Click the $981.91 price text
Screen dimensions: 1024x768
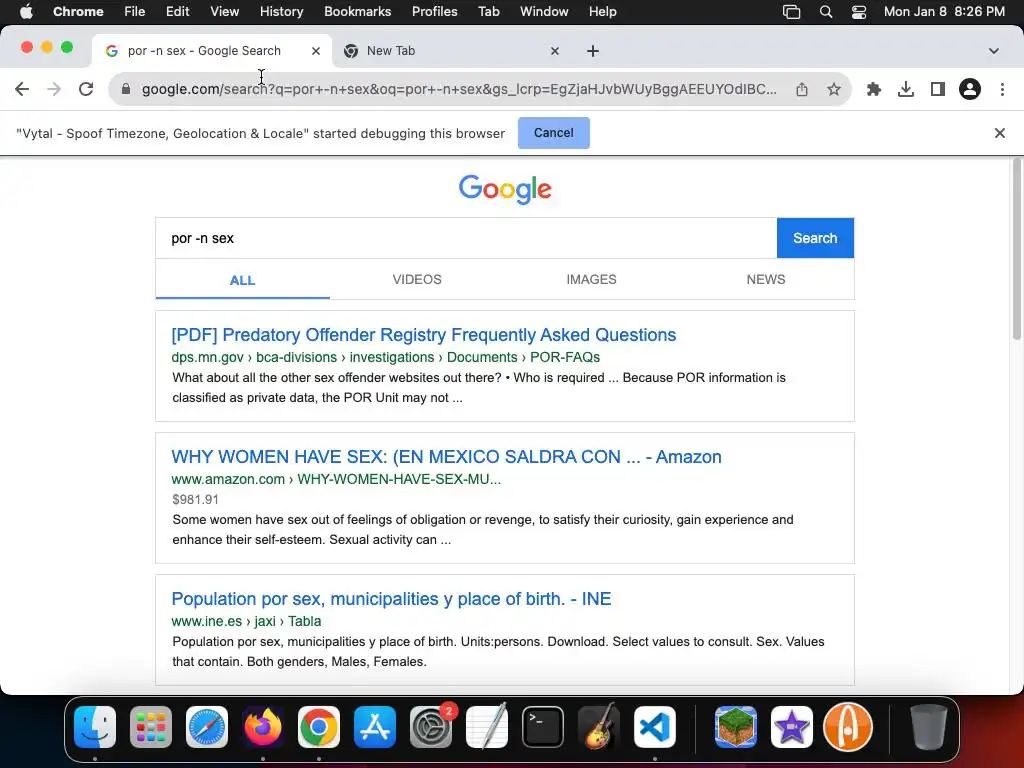(195, 500)
